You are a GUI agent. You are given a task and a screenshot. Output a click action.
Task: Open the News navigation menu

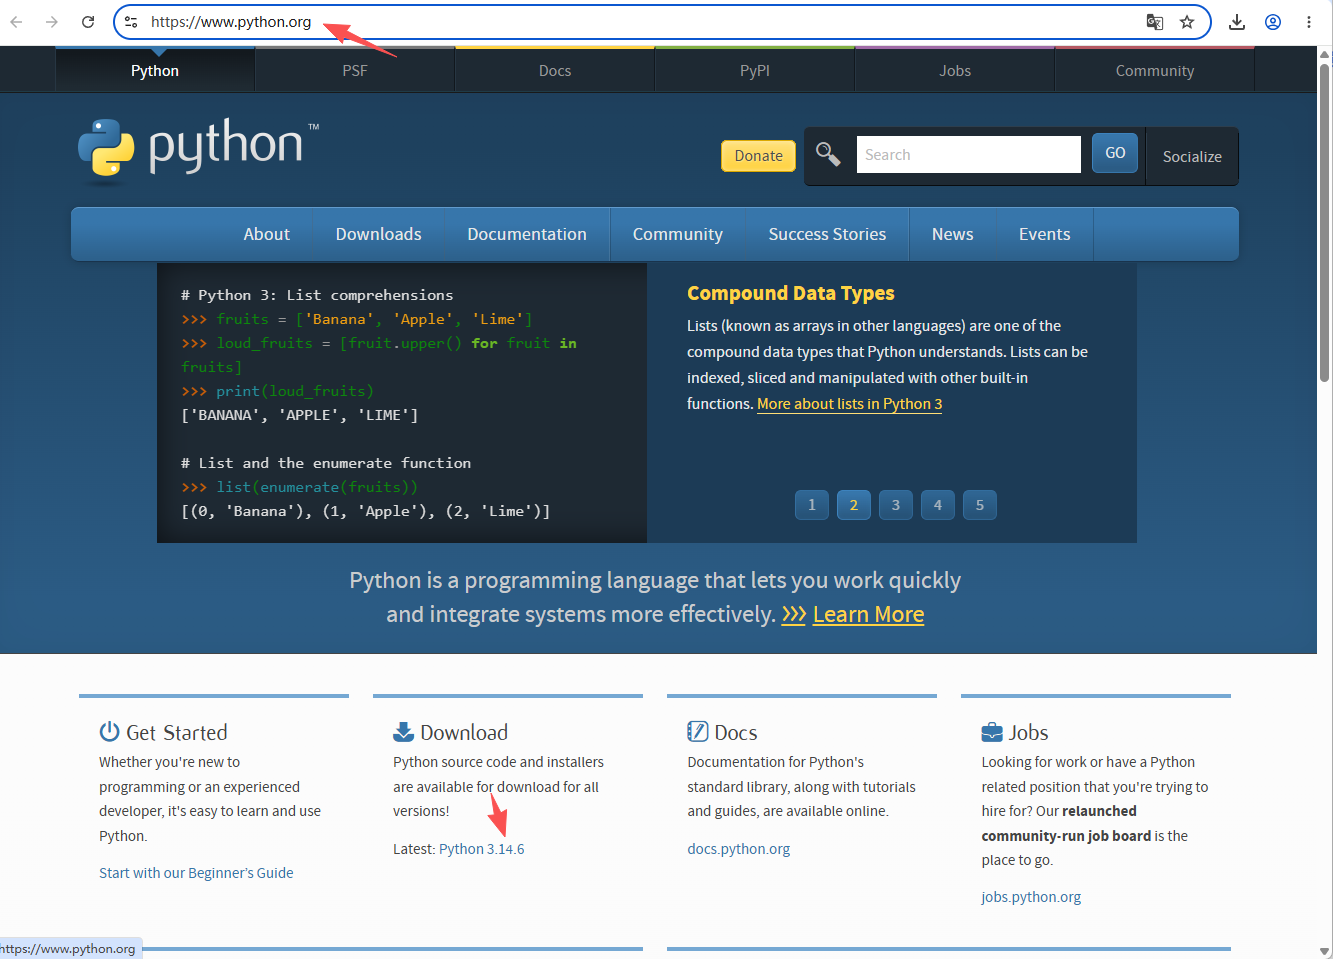coord(952,234)
